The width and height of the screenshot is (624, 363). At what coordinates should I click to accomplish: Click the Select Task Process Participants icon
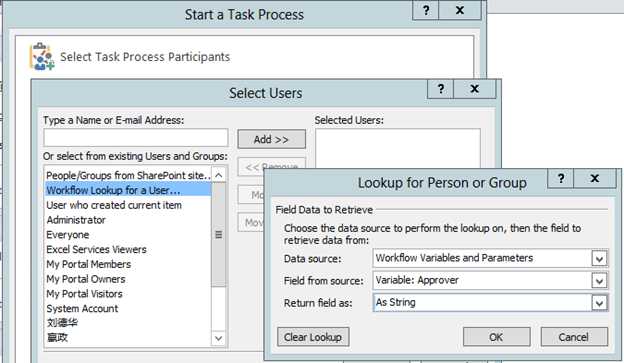click(x=41, y=57)
